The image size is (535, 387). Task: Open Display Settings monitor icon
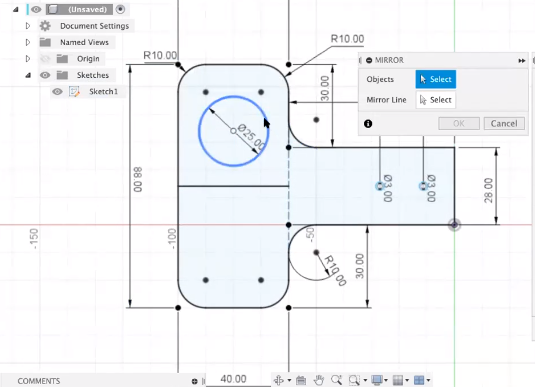[377, 380]
